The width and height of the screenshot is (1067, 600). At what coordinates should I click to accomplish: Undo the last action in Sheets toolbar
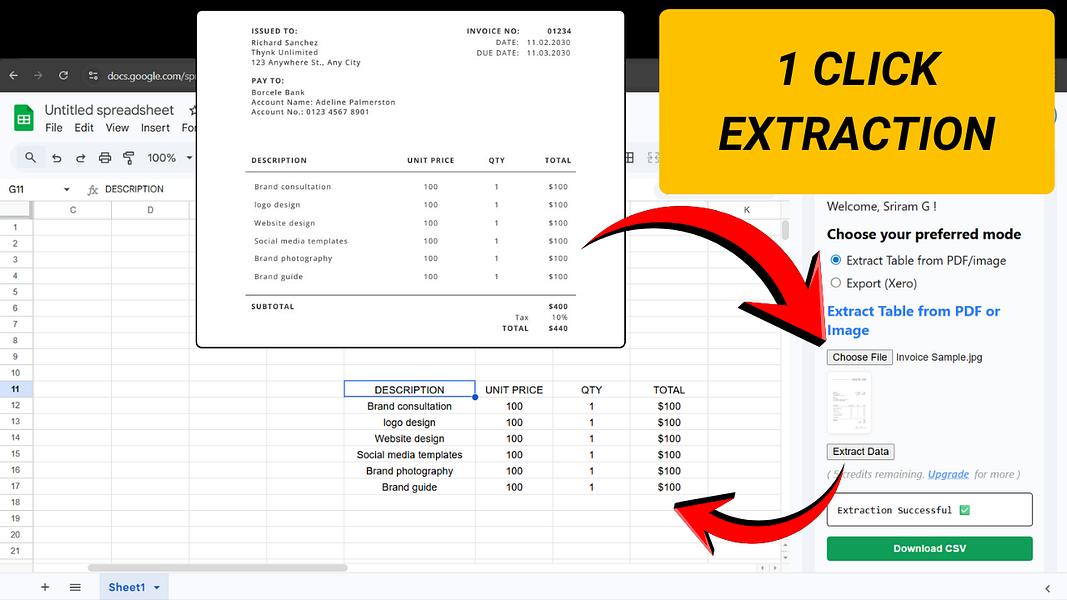click(56, 158)
